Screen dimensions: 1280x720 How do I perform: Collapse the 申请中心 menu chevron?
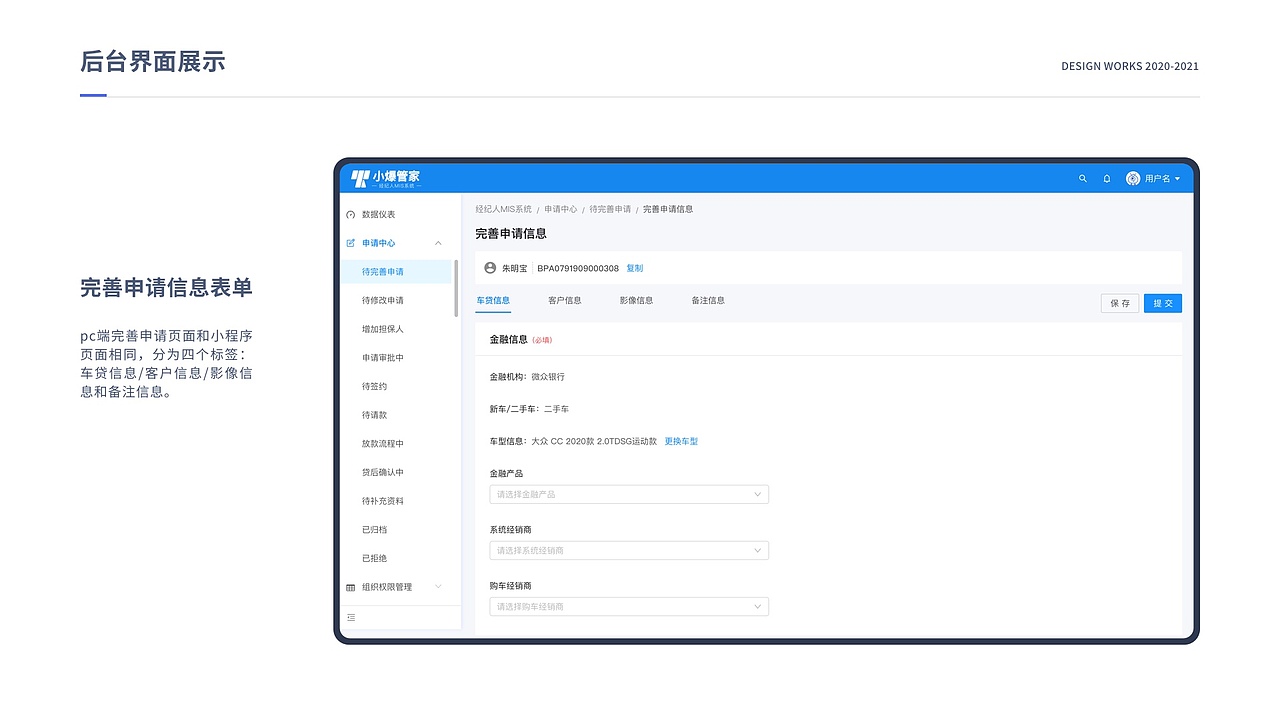[x=437, y=243]
